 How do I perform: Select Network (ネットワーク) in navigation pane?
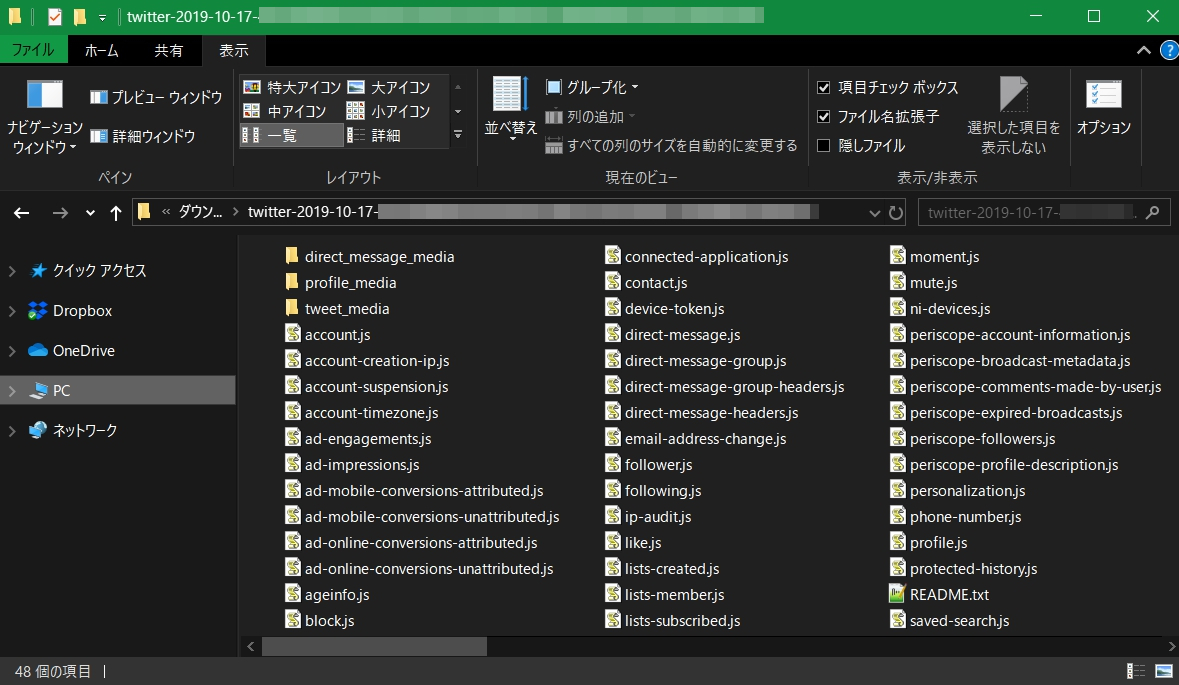(x=84, y=430)
